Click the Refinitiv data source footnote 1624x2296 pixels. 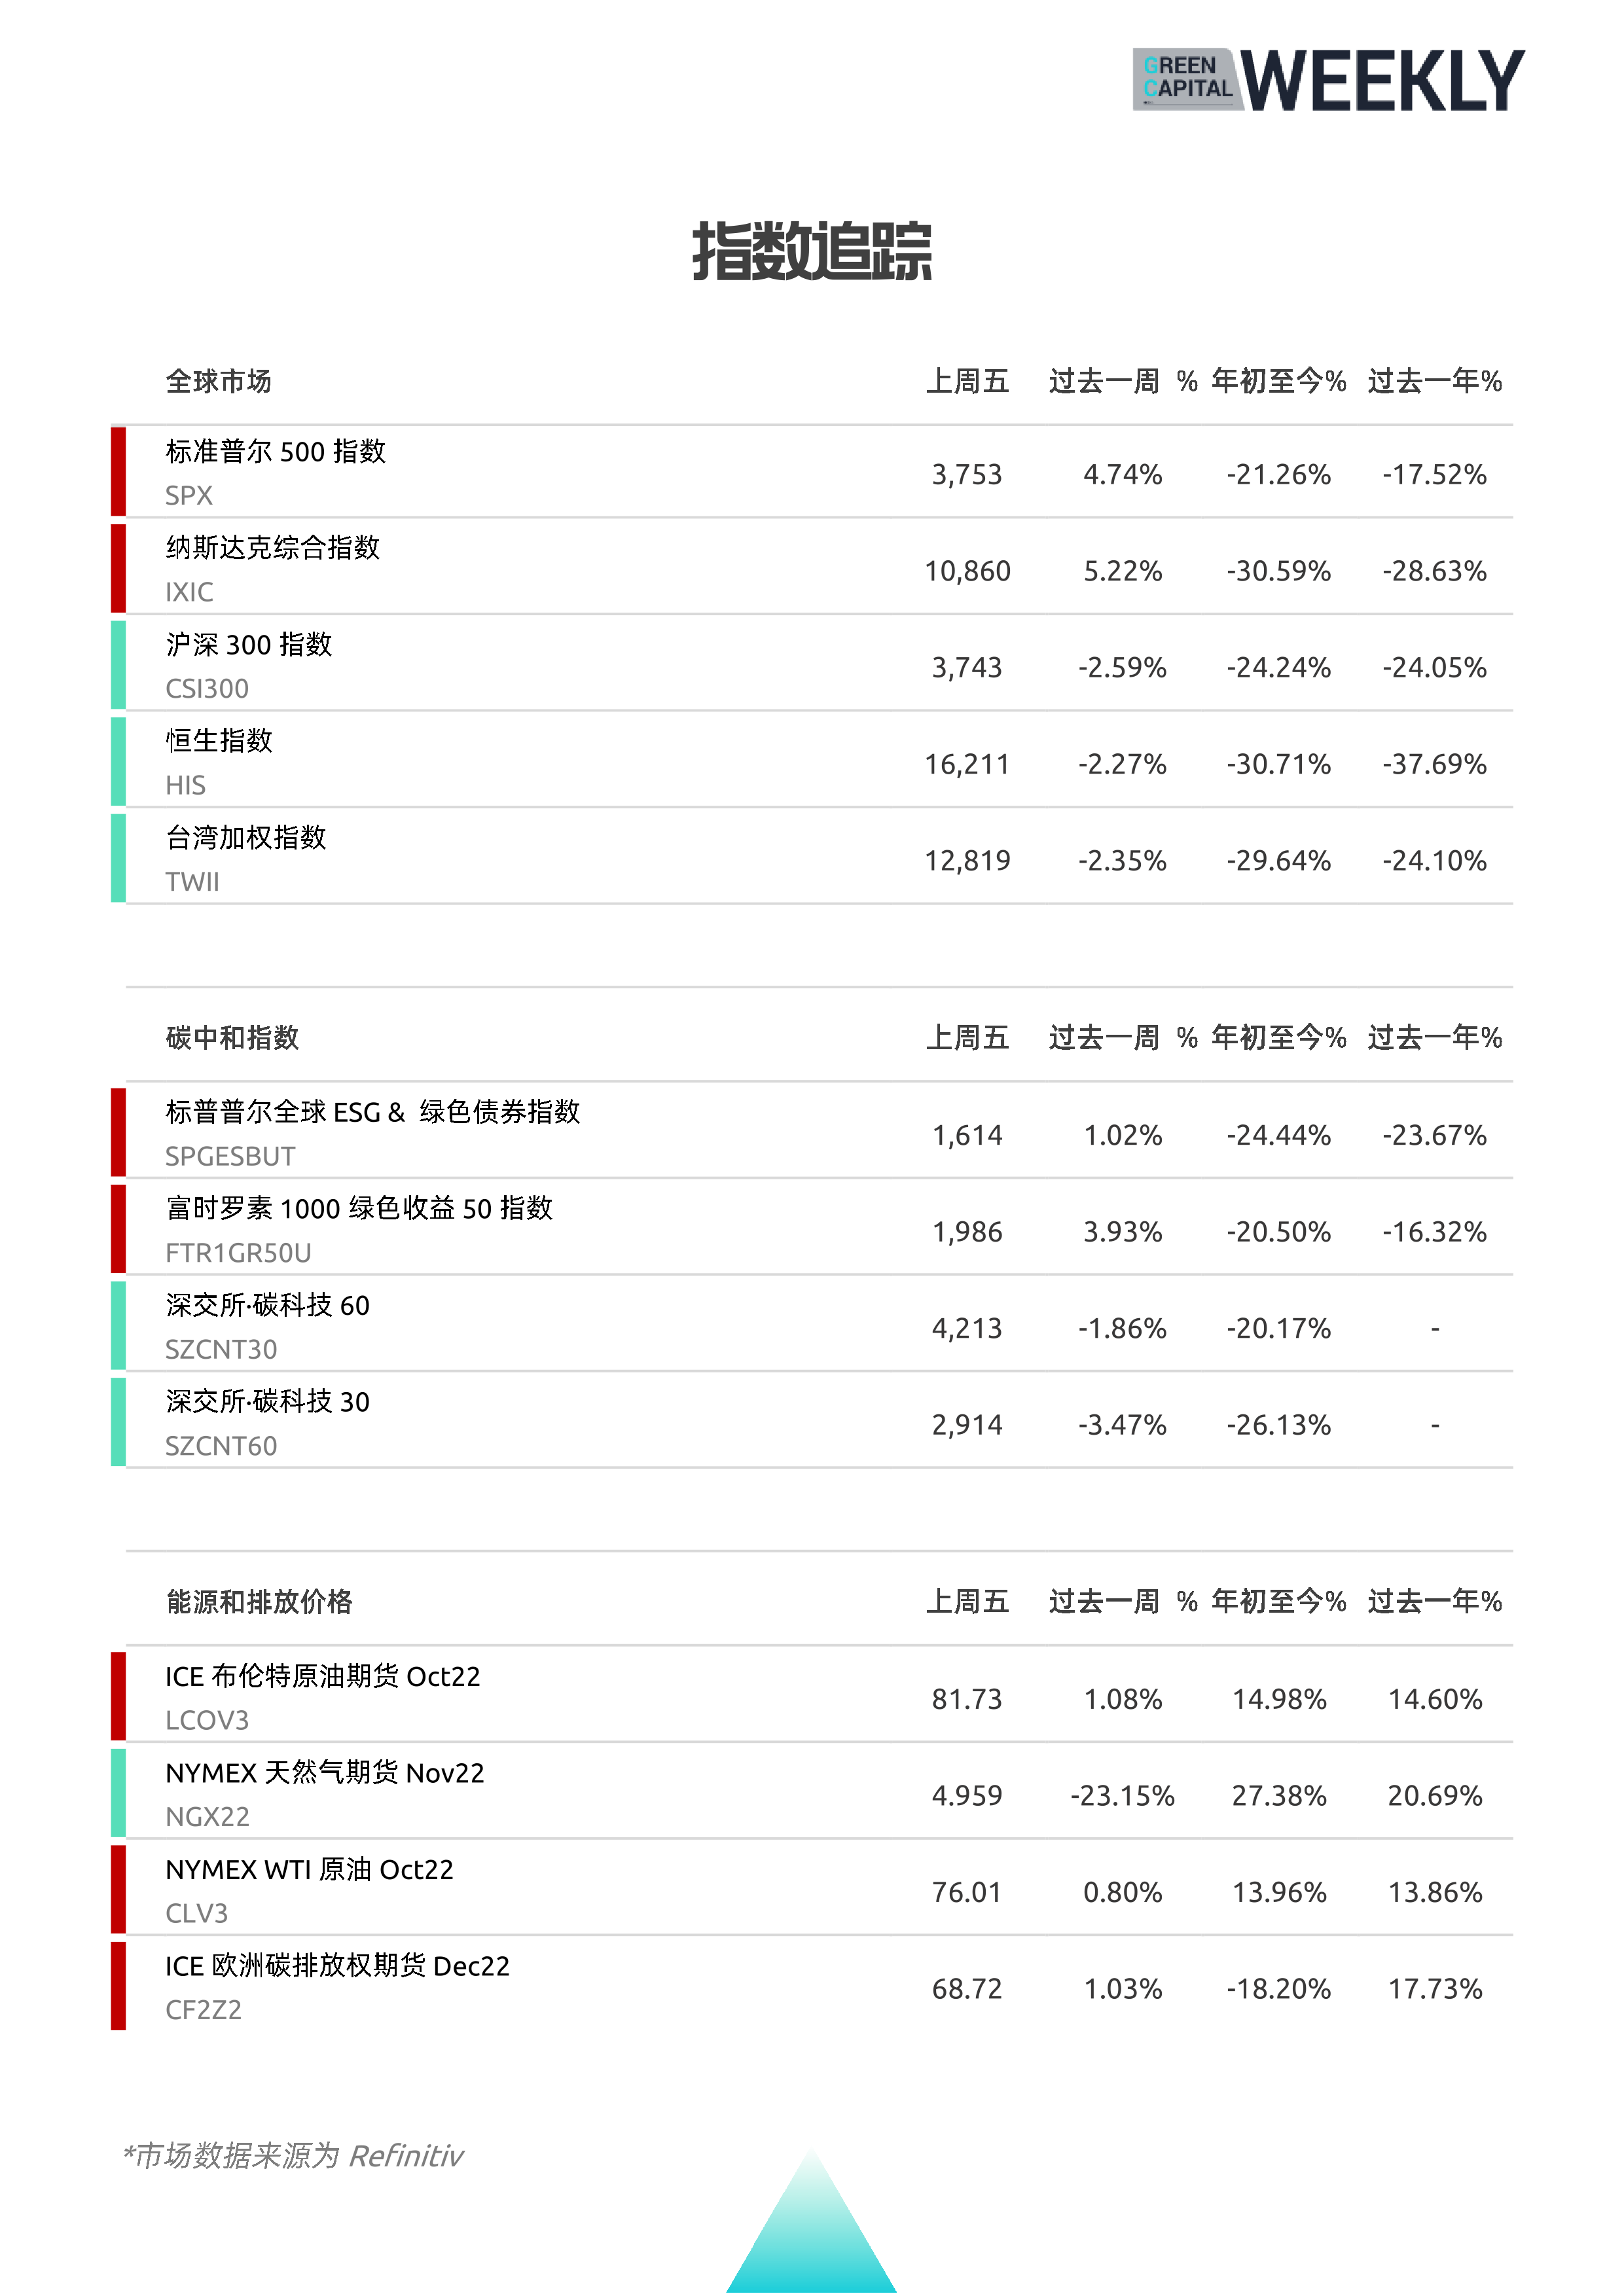tap(293, 2155)
